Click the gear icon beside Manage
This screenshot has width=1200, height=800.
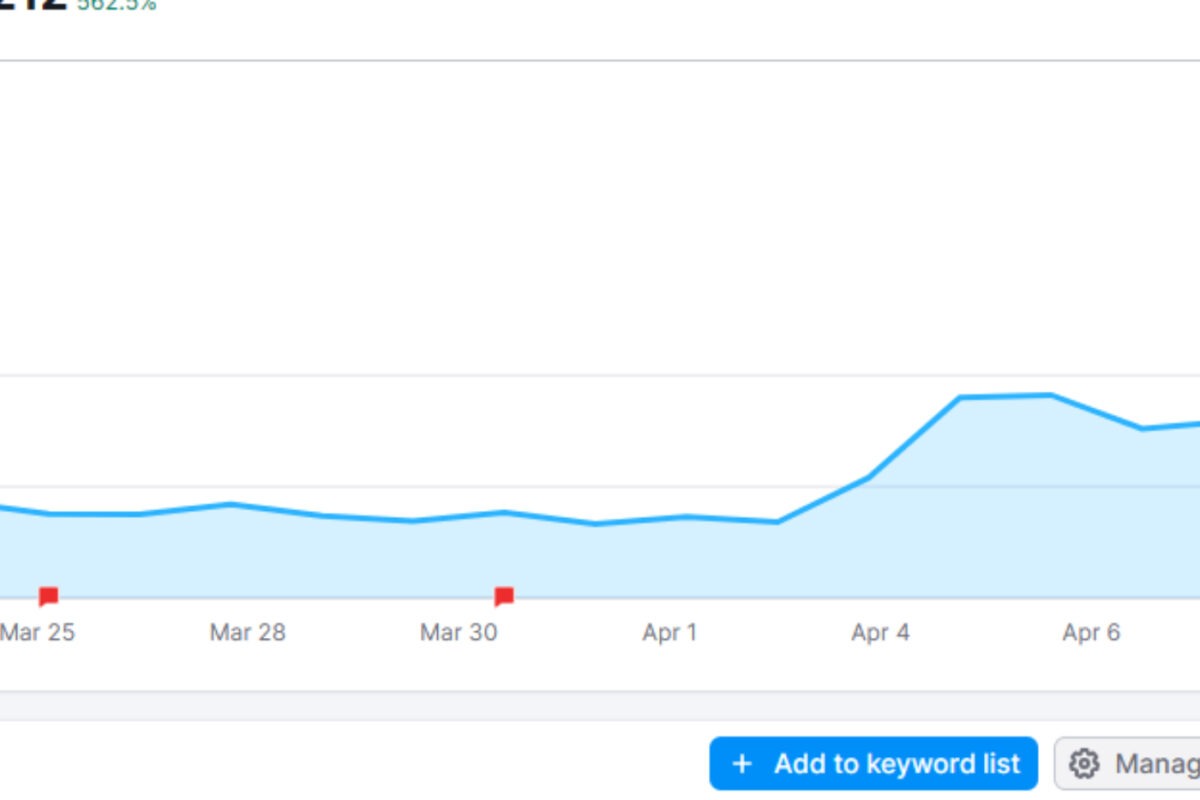pos(1083,763)
